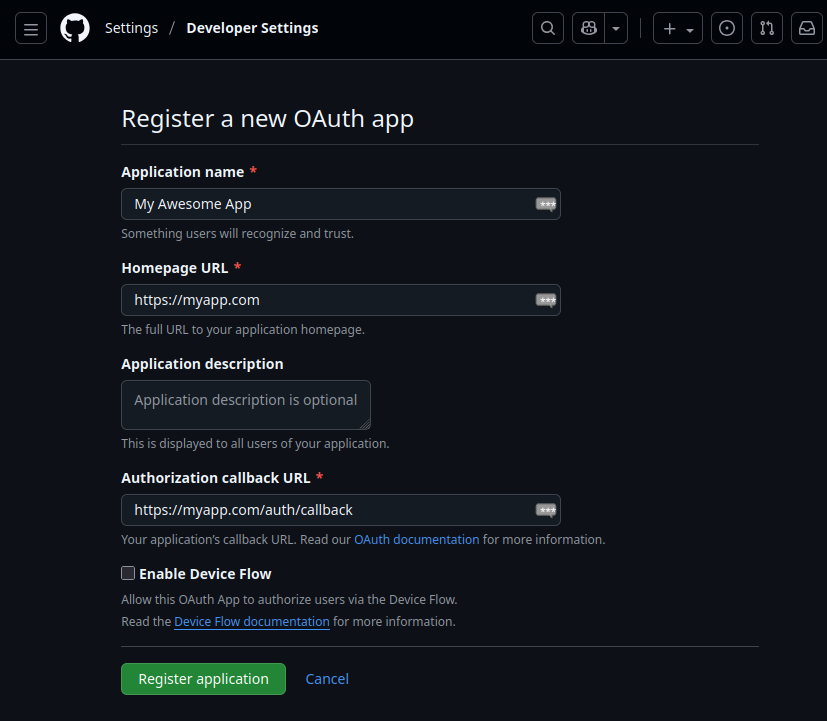Click the autofill icon in Homepage URL
The width and height of the screenshot is (827, 721).
click(546, 299)
